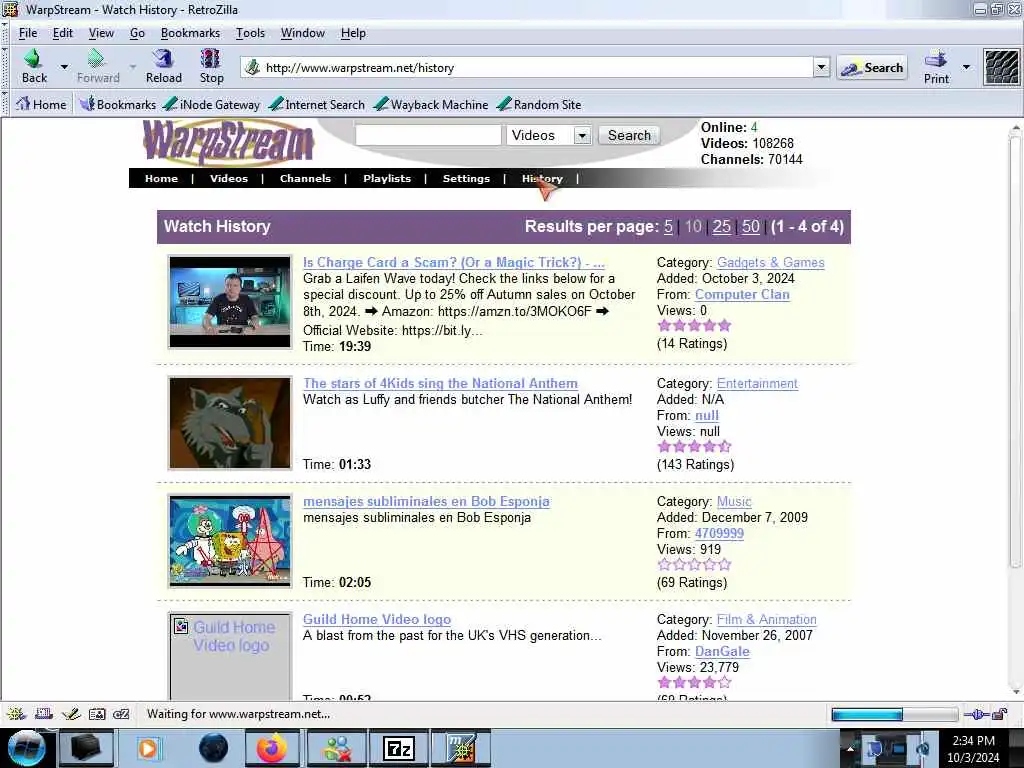Open the View menu
Screen dimensions: 1024x768
(x=101, y=33)
